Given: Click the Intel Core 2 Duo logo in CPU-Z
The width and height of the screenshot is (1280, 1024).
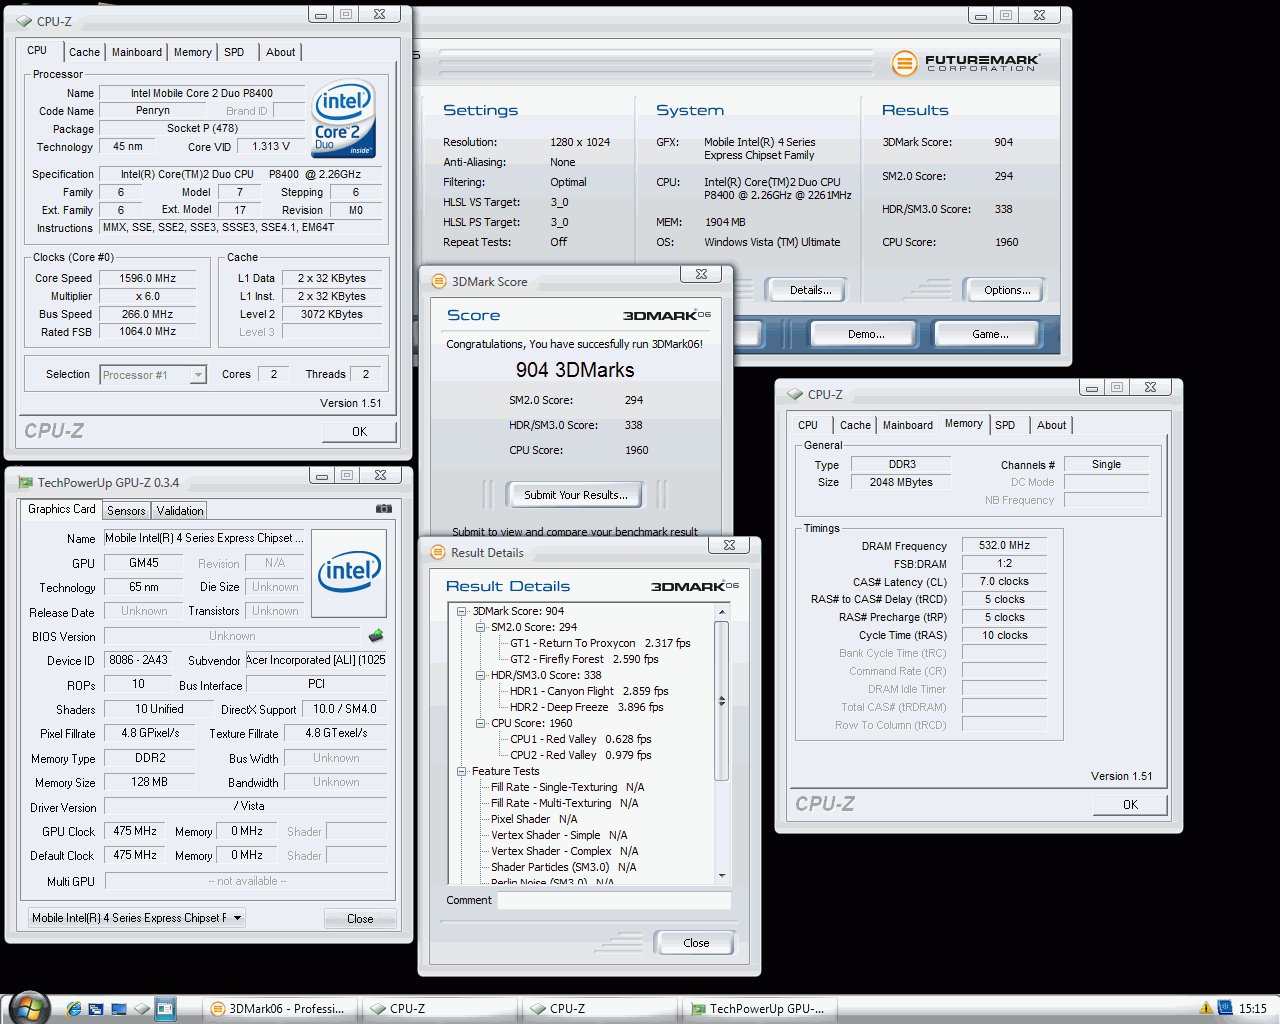Looking at the screenshot, I should coord(344,119).
